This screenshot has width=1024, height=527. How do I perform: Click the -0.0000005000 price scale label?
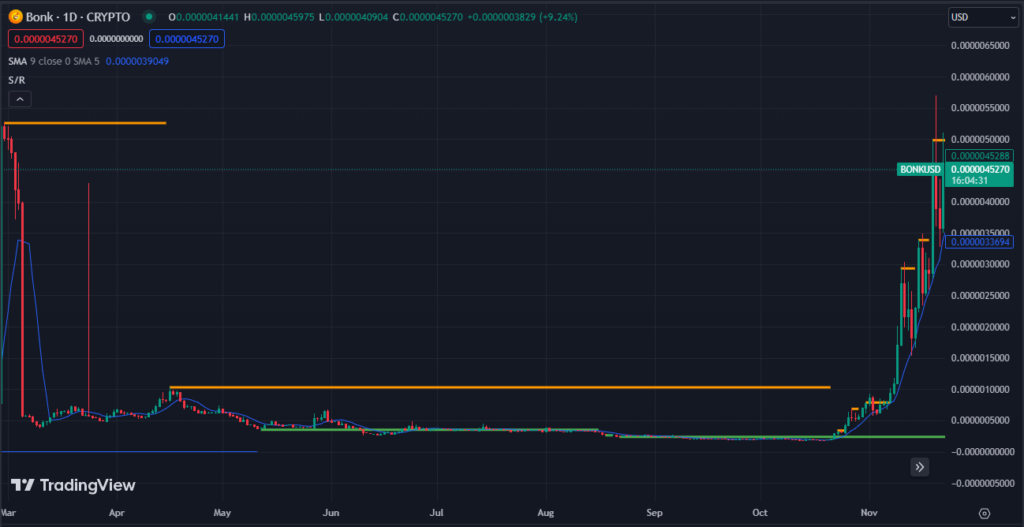982,483
